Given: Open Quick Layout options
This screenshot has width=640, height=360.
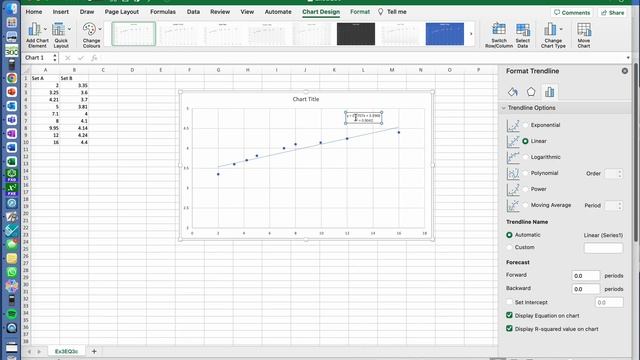Looking at the screenshot, I should click(61, 35).
